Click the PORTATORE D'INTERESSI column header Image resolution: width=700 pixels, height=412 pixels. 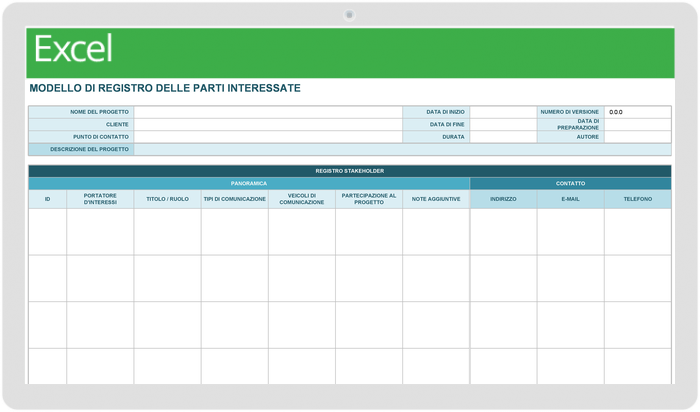[x=100, y=199]
